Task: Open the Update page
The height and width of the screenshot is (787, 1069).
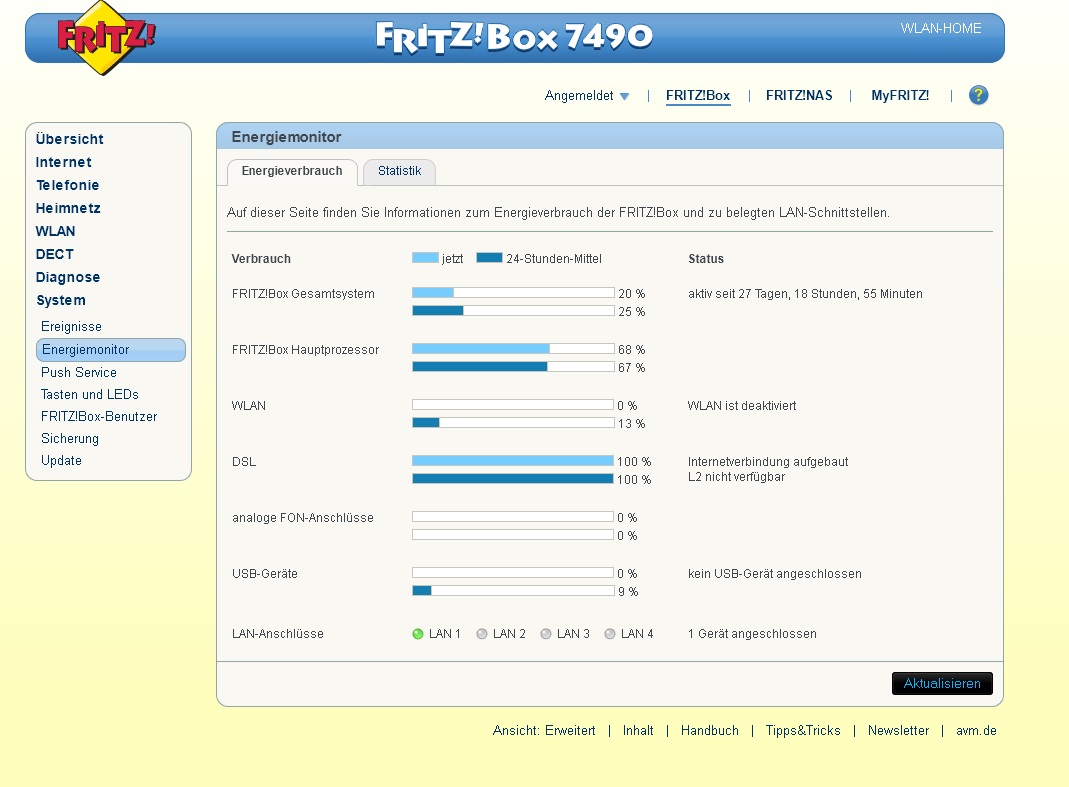Action: [x=61, y=460]
